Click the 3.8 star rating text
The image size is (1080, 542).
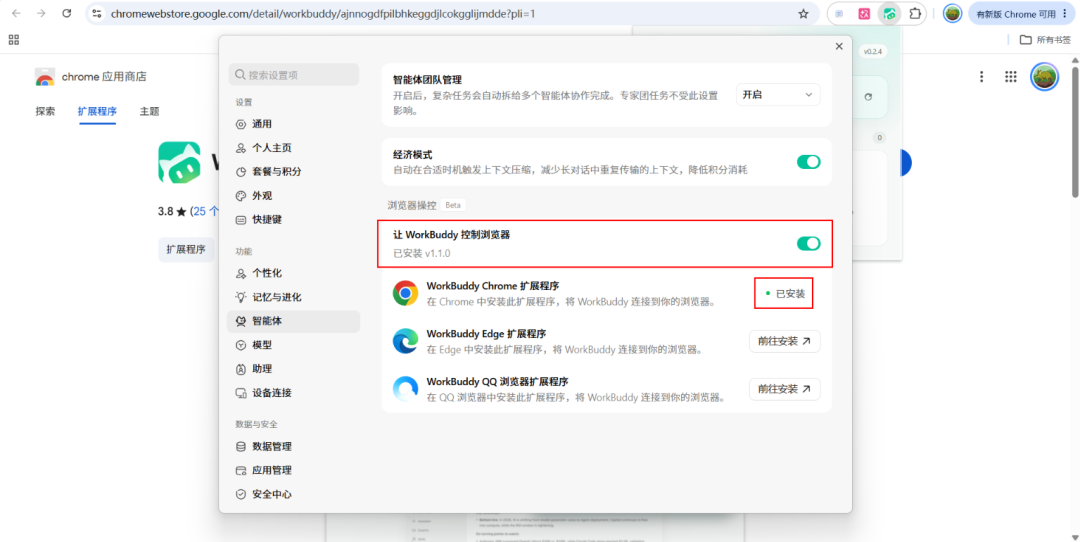172,212
